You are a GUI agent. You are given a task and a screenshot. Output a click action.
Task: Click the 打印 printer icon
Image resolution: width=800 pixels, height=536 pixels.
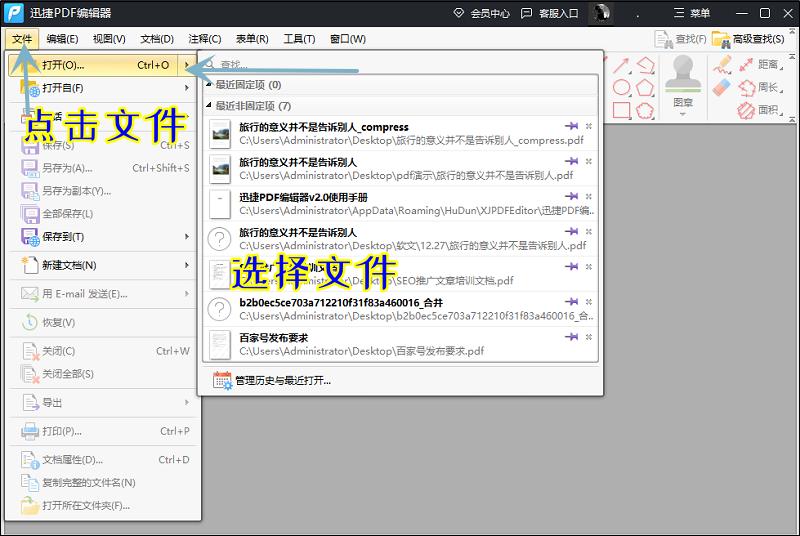[30, 431]
